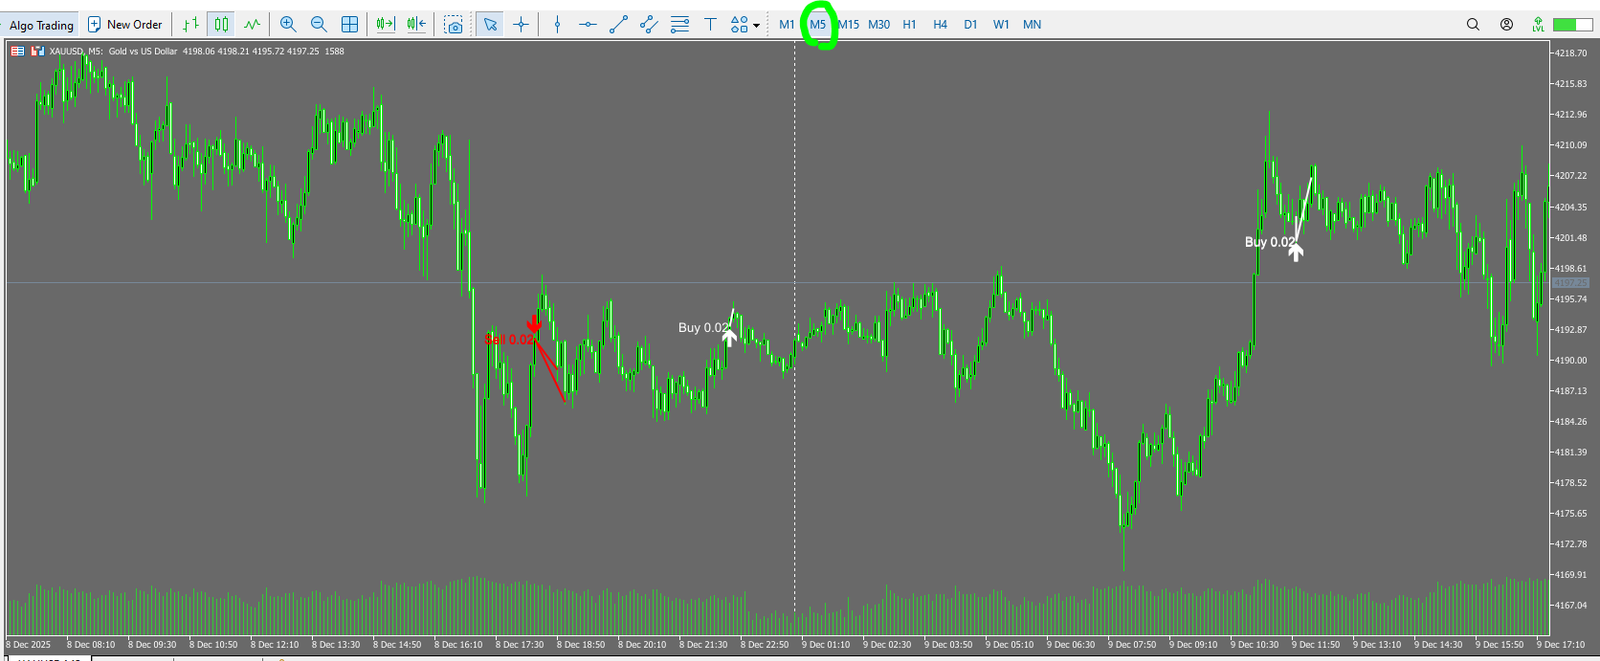Viewport: 1600px width, 661px height.
Task: Switch to M5 timeframe
Action: pos(818,24)
